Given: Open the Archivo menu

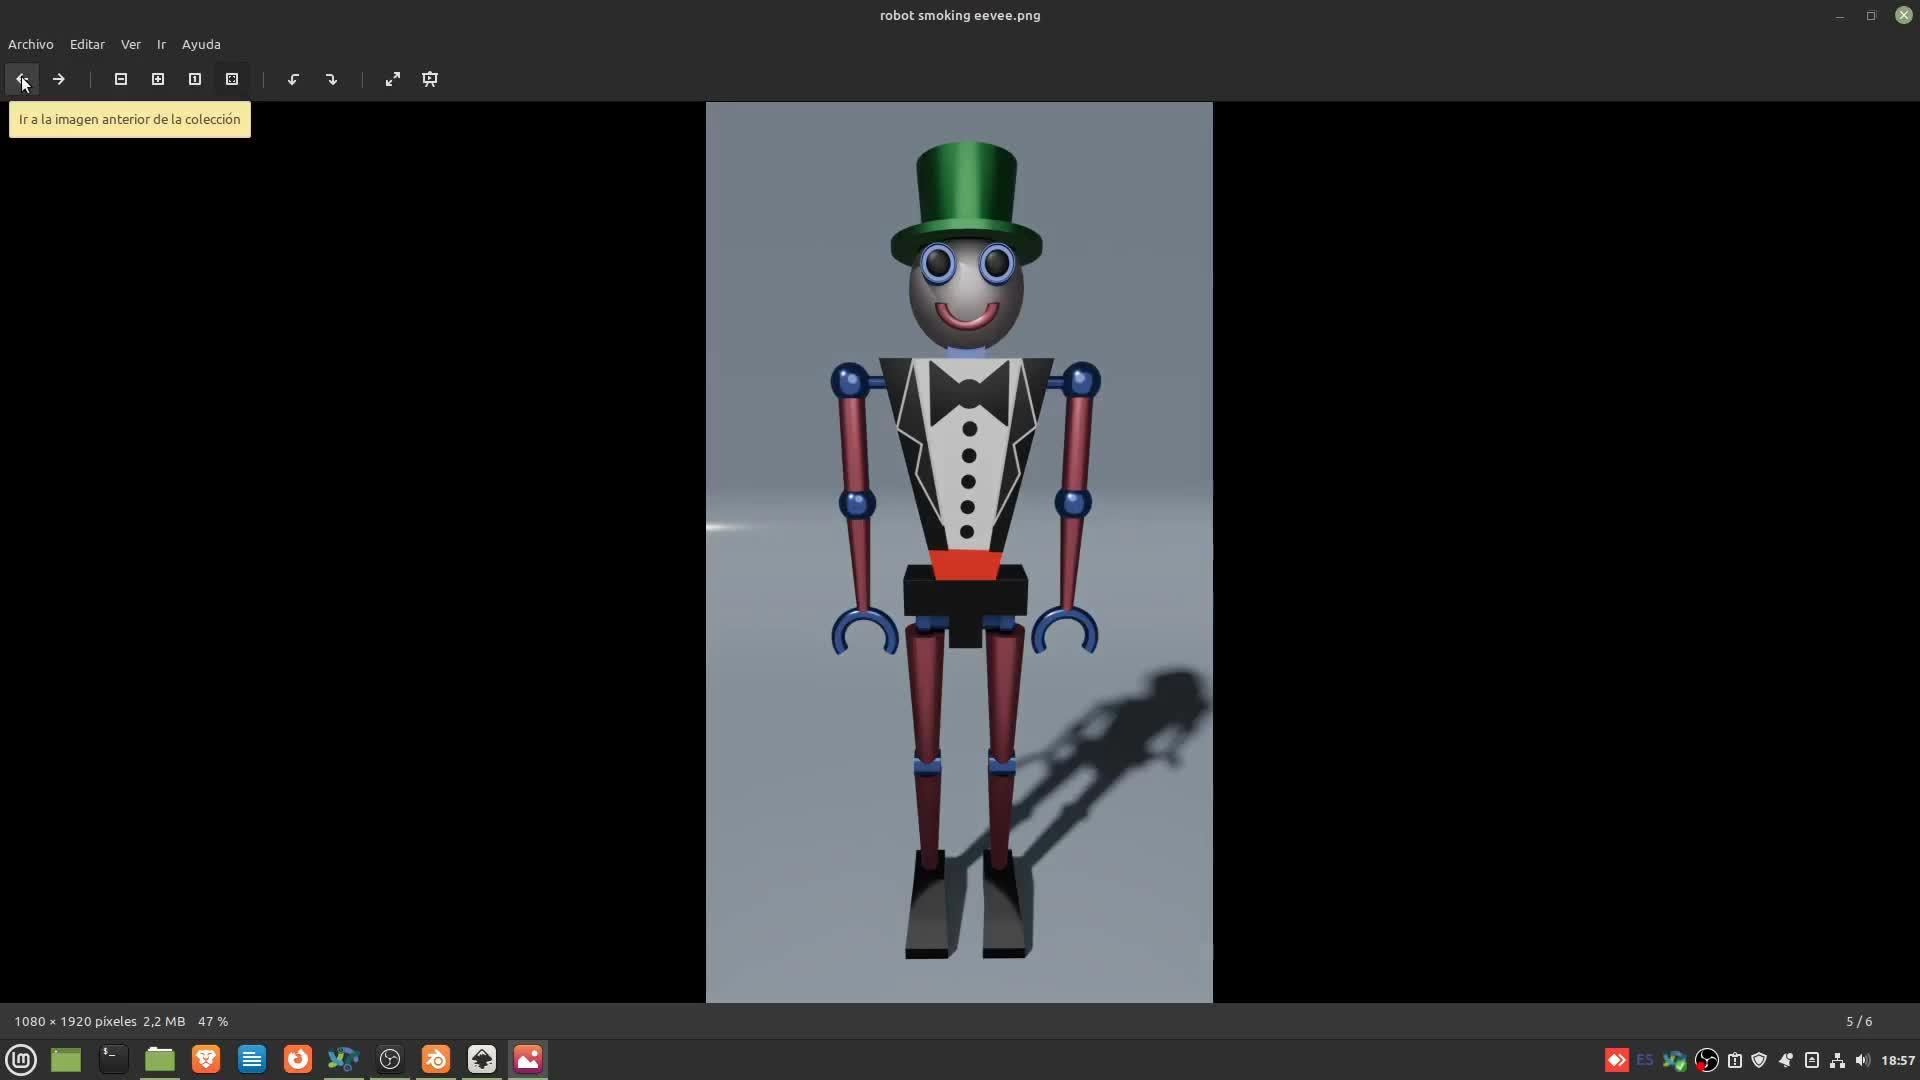Looking at the screenshot, I should click(31, 44).
